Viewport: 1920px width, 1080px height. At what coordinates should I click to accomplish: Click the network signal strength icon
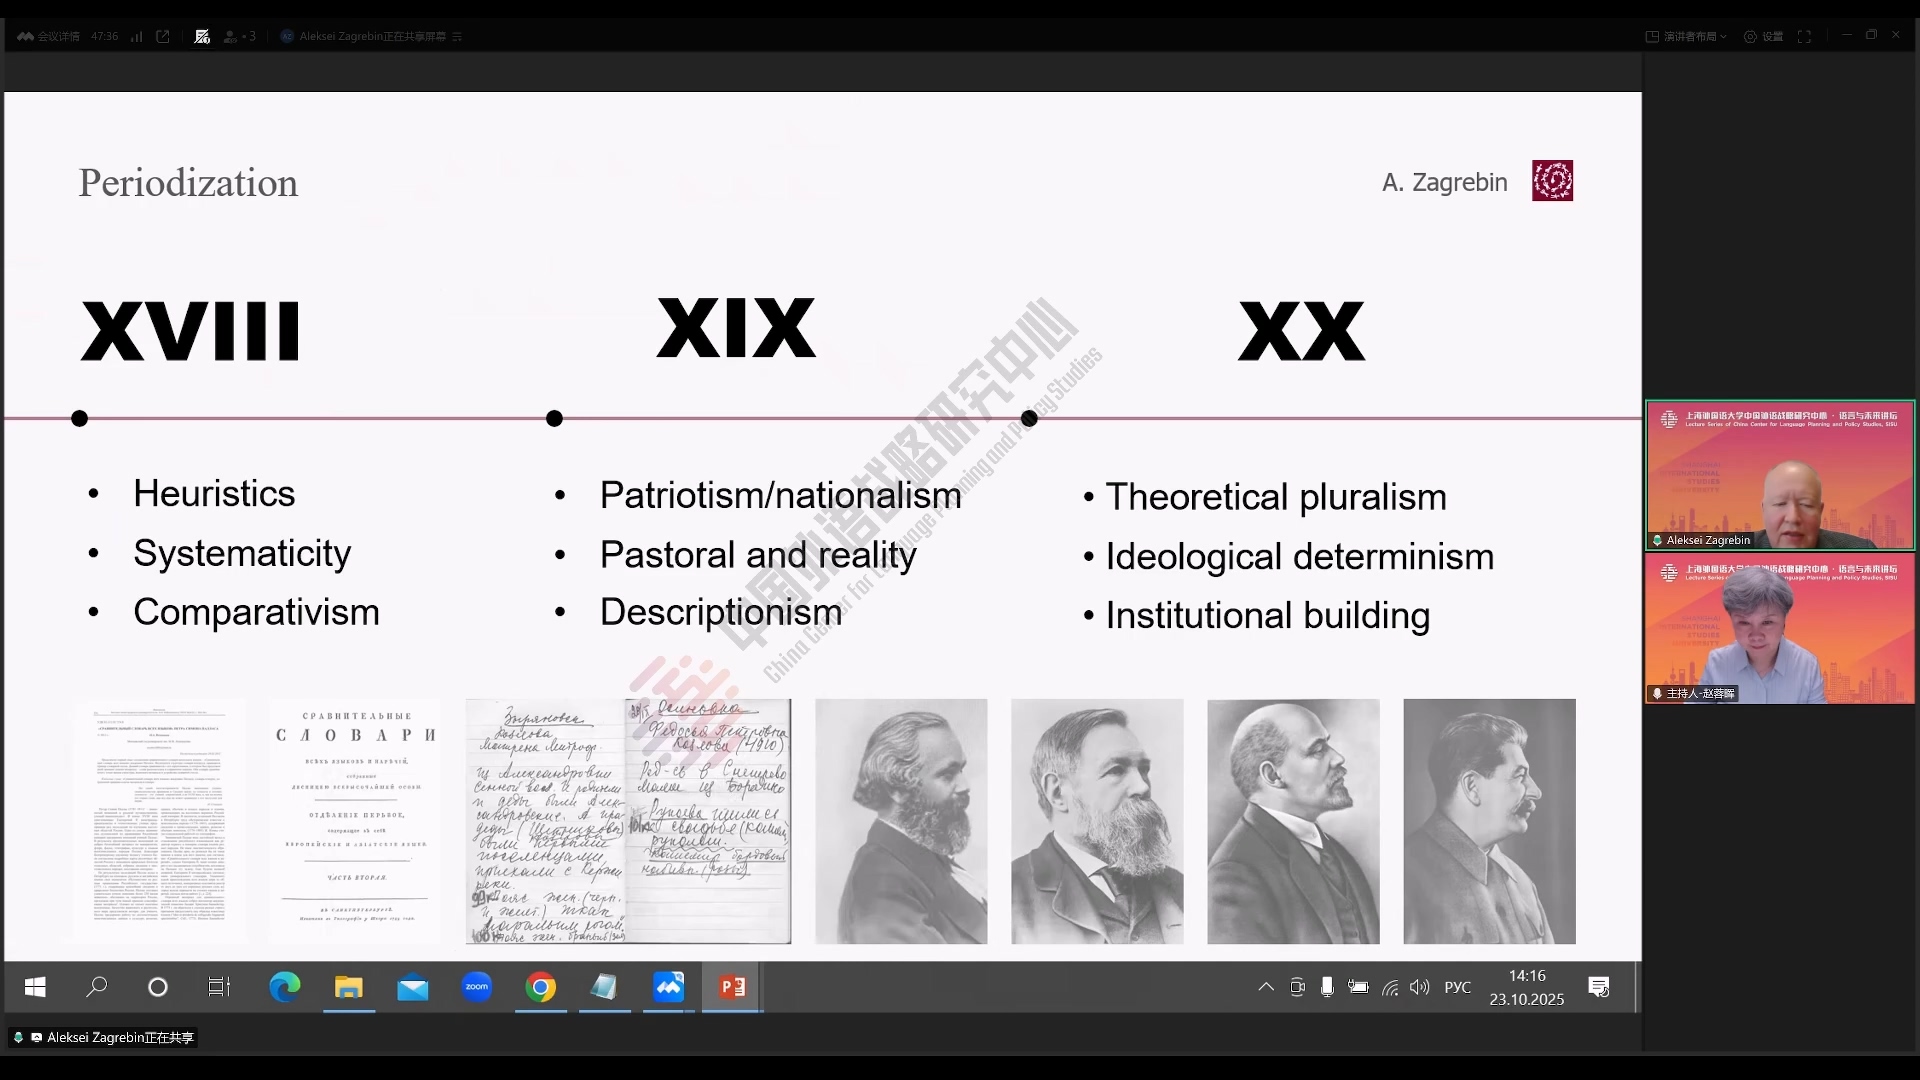point(136,36)
